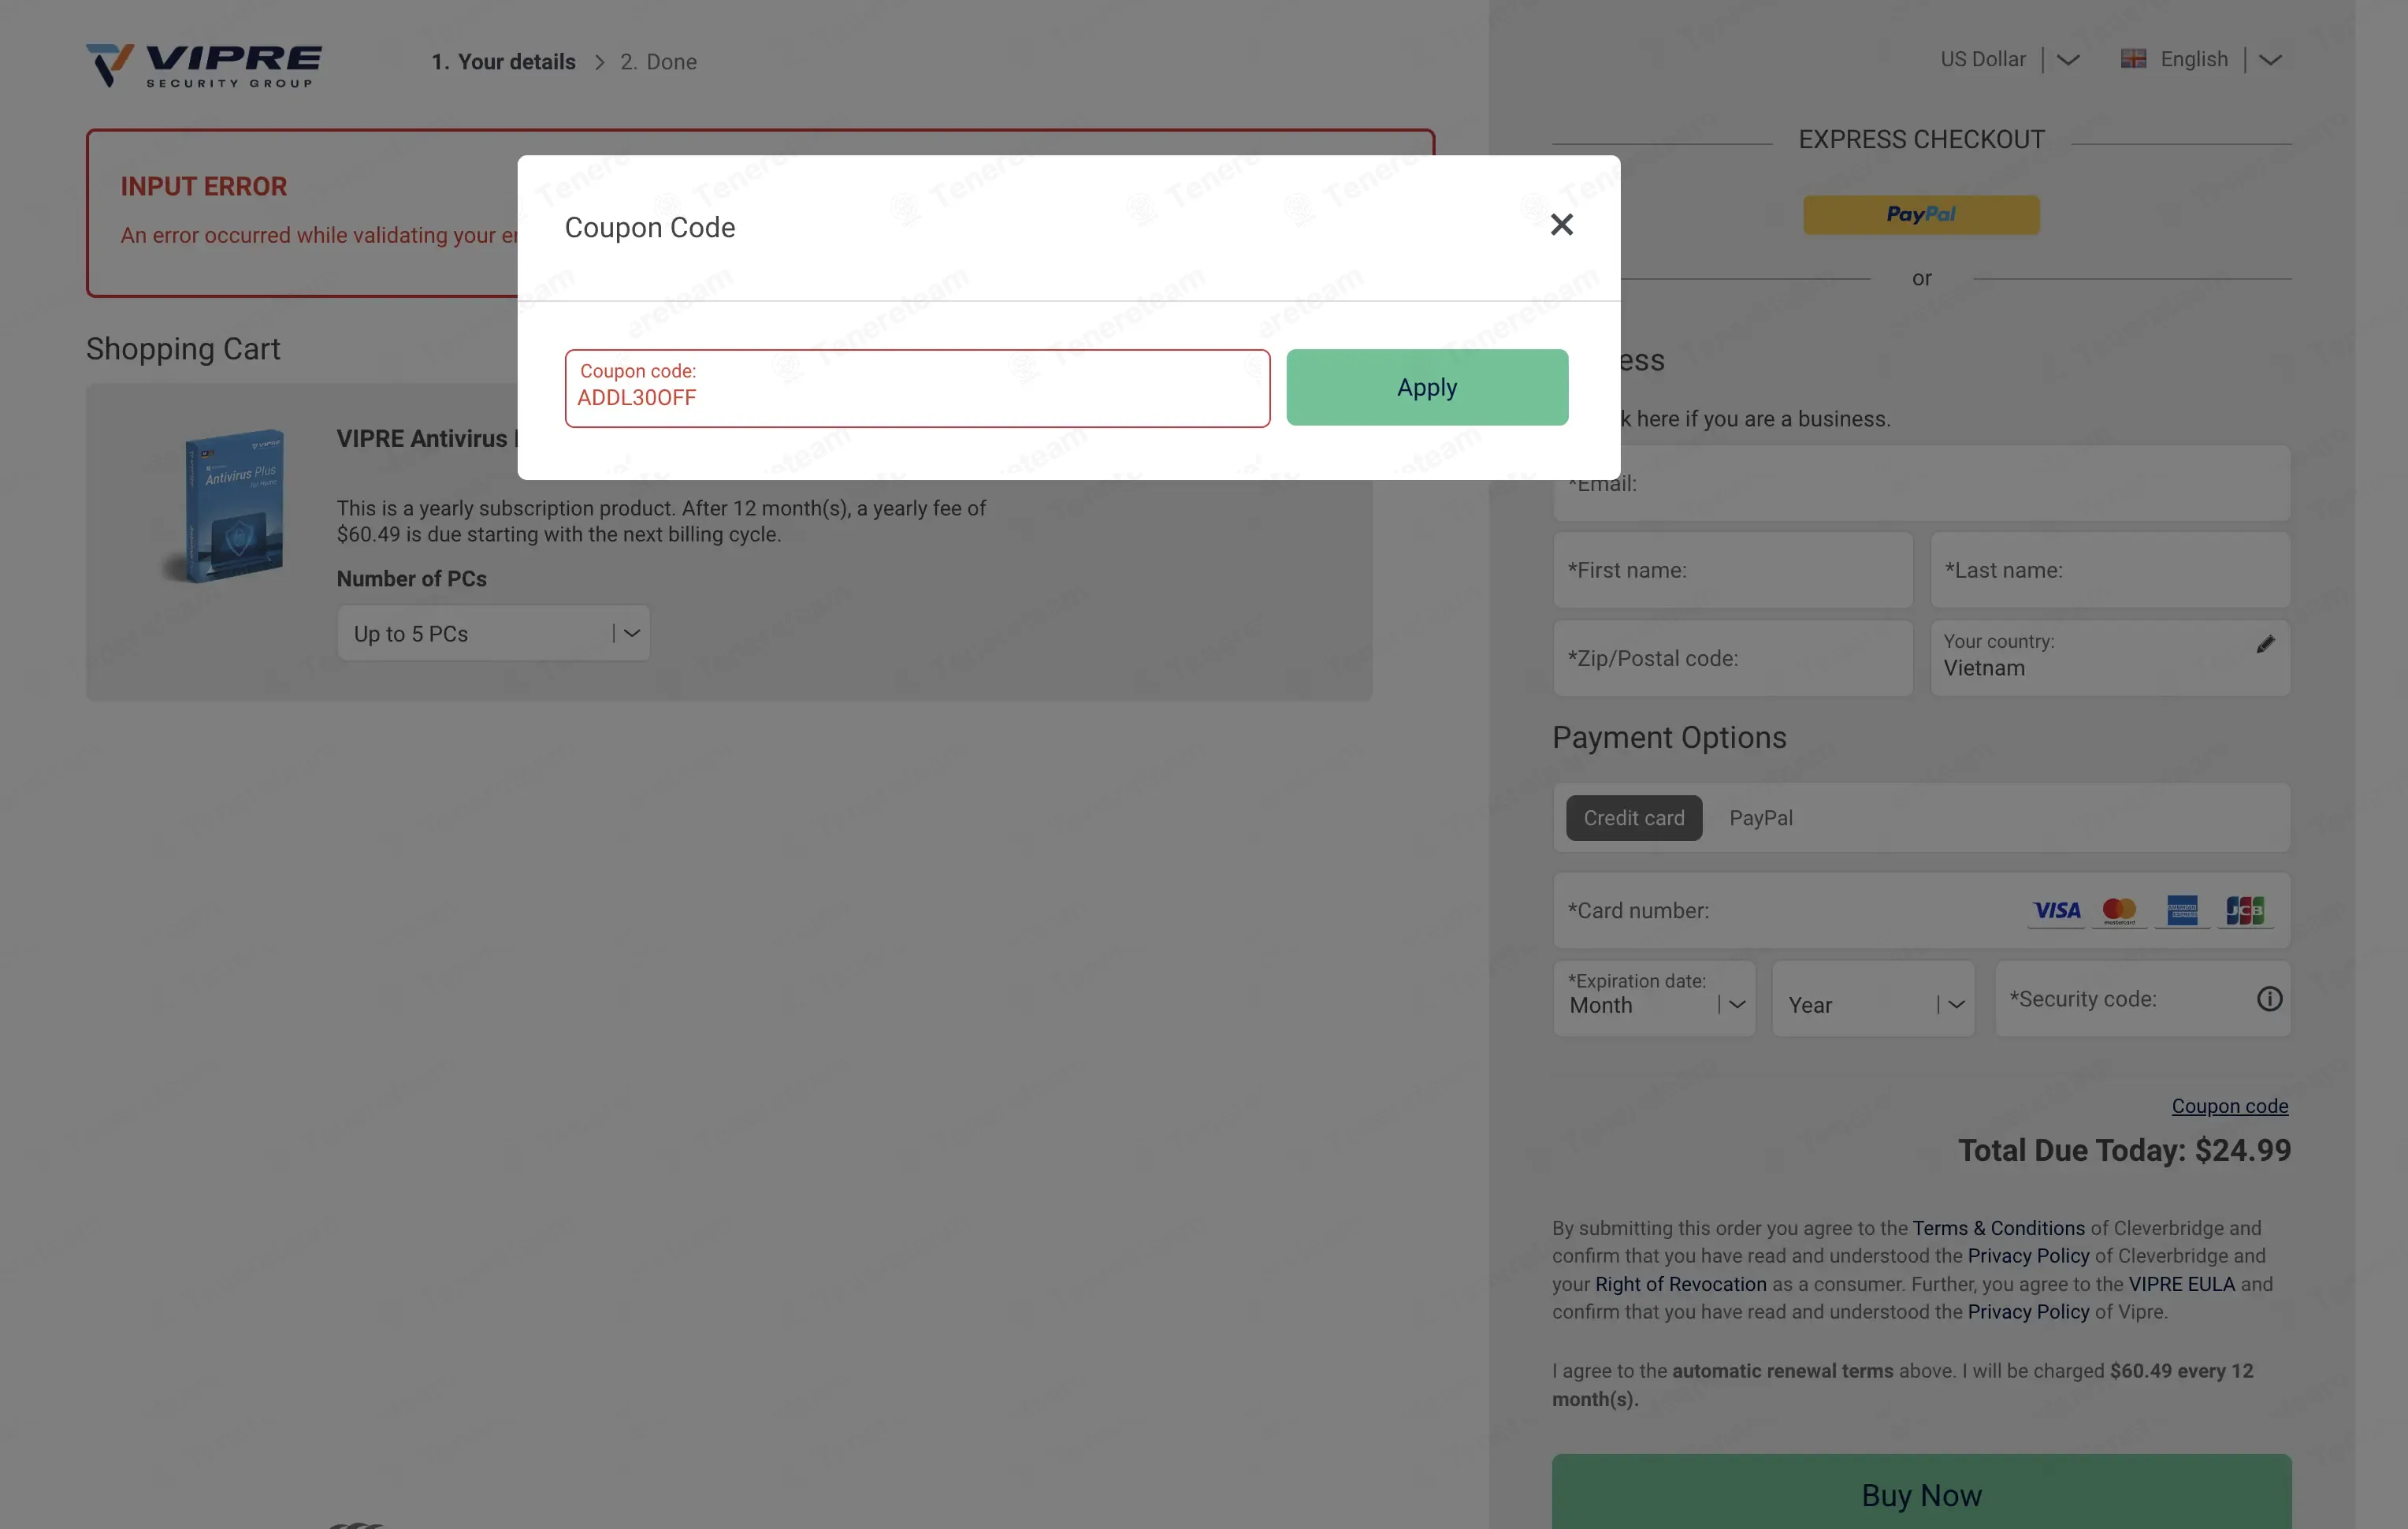2408x1529 pixels.
Task: Click the 'Shopping Cart' heading
Action: 183,349
